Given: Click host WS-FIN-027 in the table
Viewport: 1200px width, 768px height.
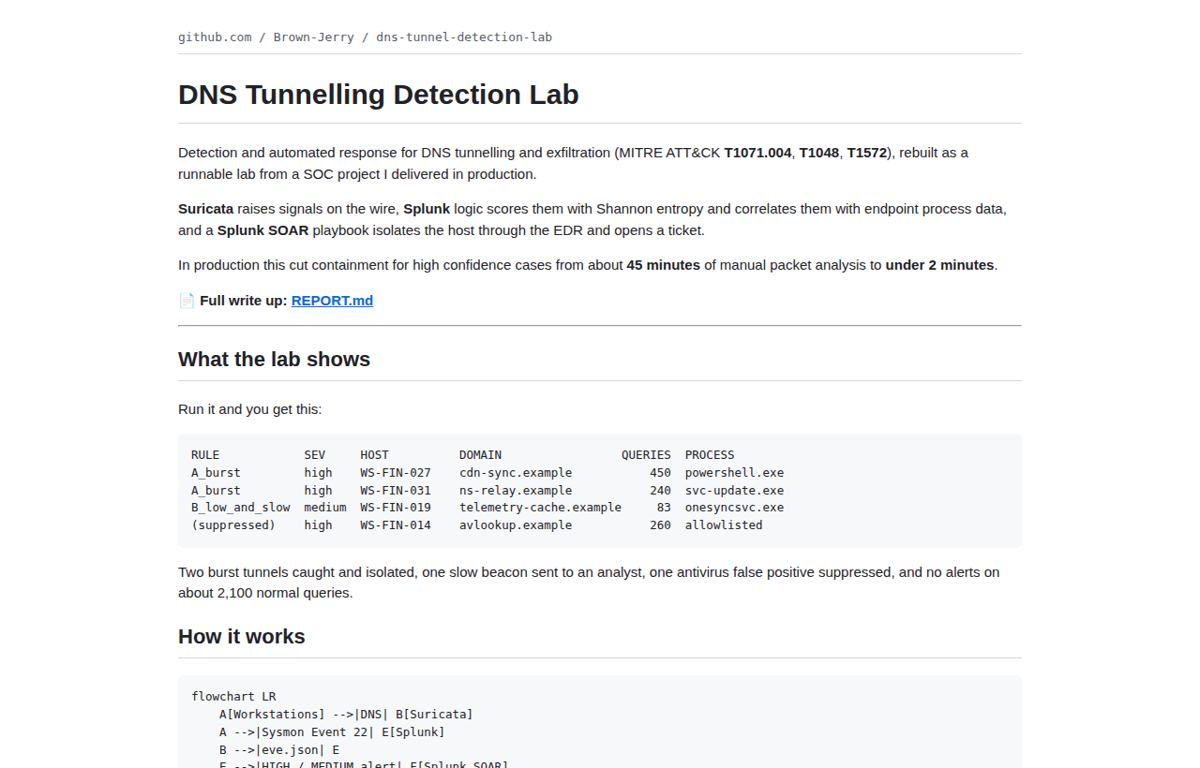Looking at the screenshot, I should pos(396,473).
